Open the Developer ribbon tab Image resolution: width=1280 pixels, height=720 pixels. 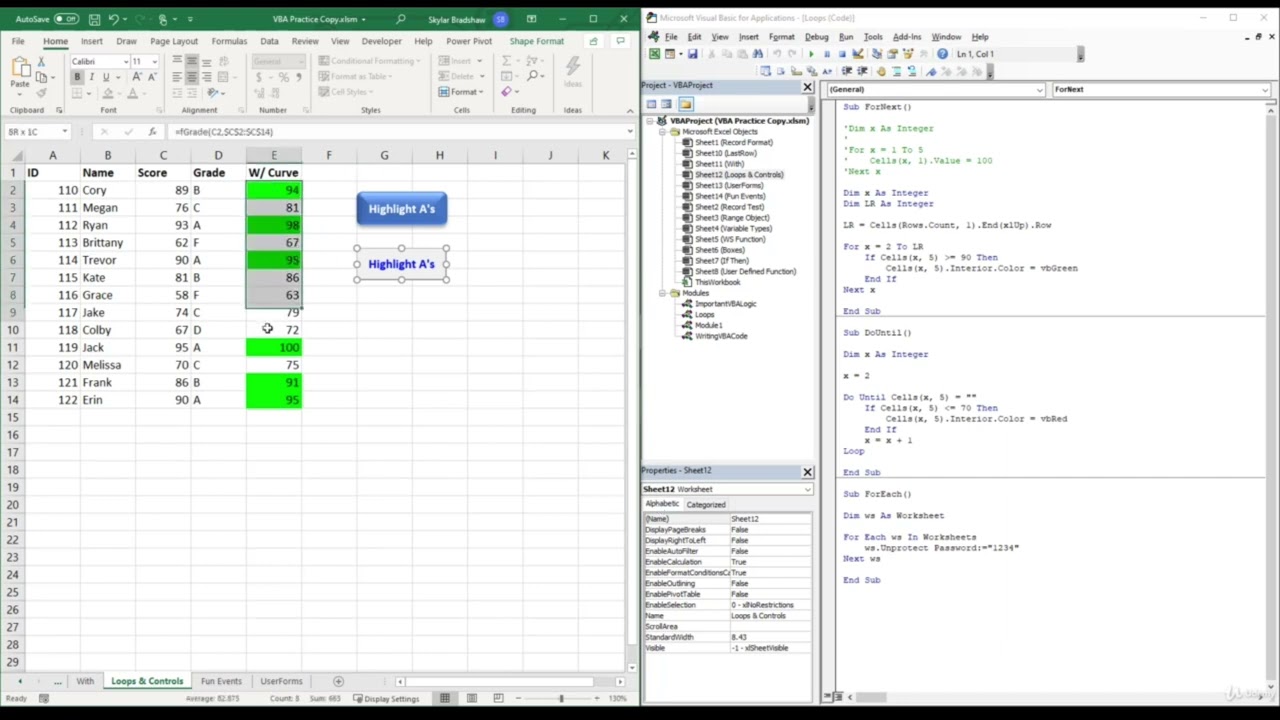[x=381, y=41]
